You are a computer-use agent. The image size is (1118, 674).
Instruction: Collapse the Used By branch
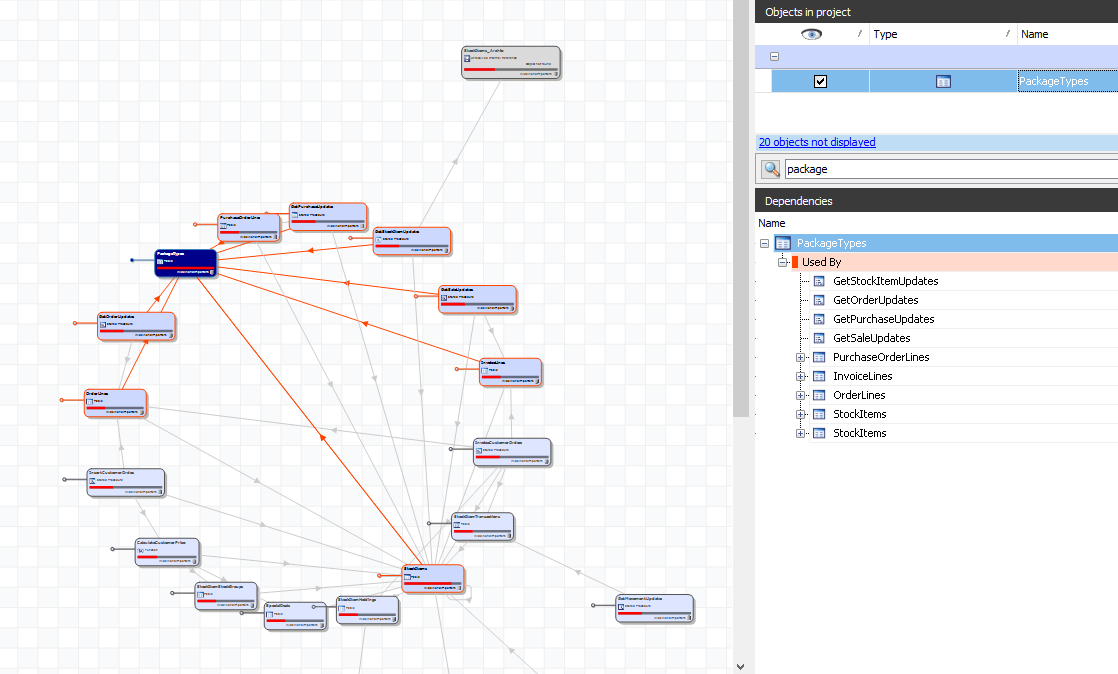click(x=782, y=261)
